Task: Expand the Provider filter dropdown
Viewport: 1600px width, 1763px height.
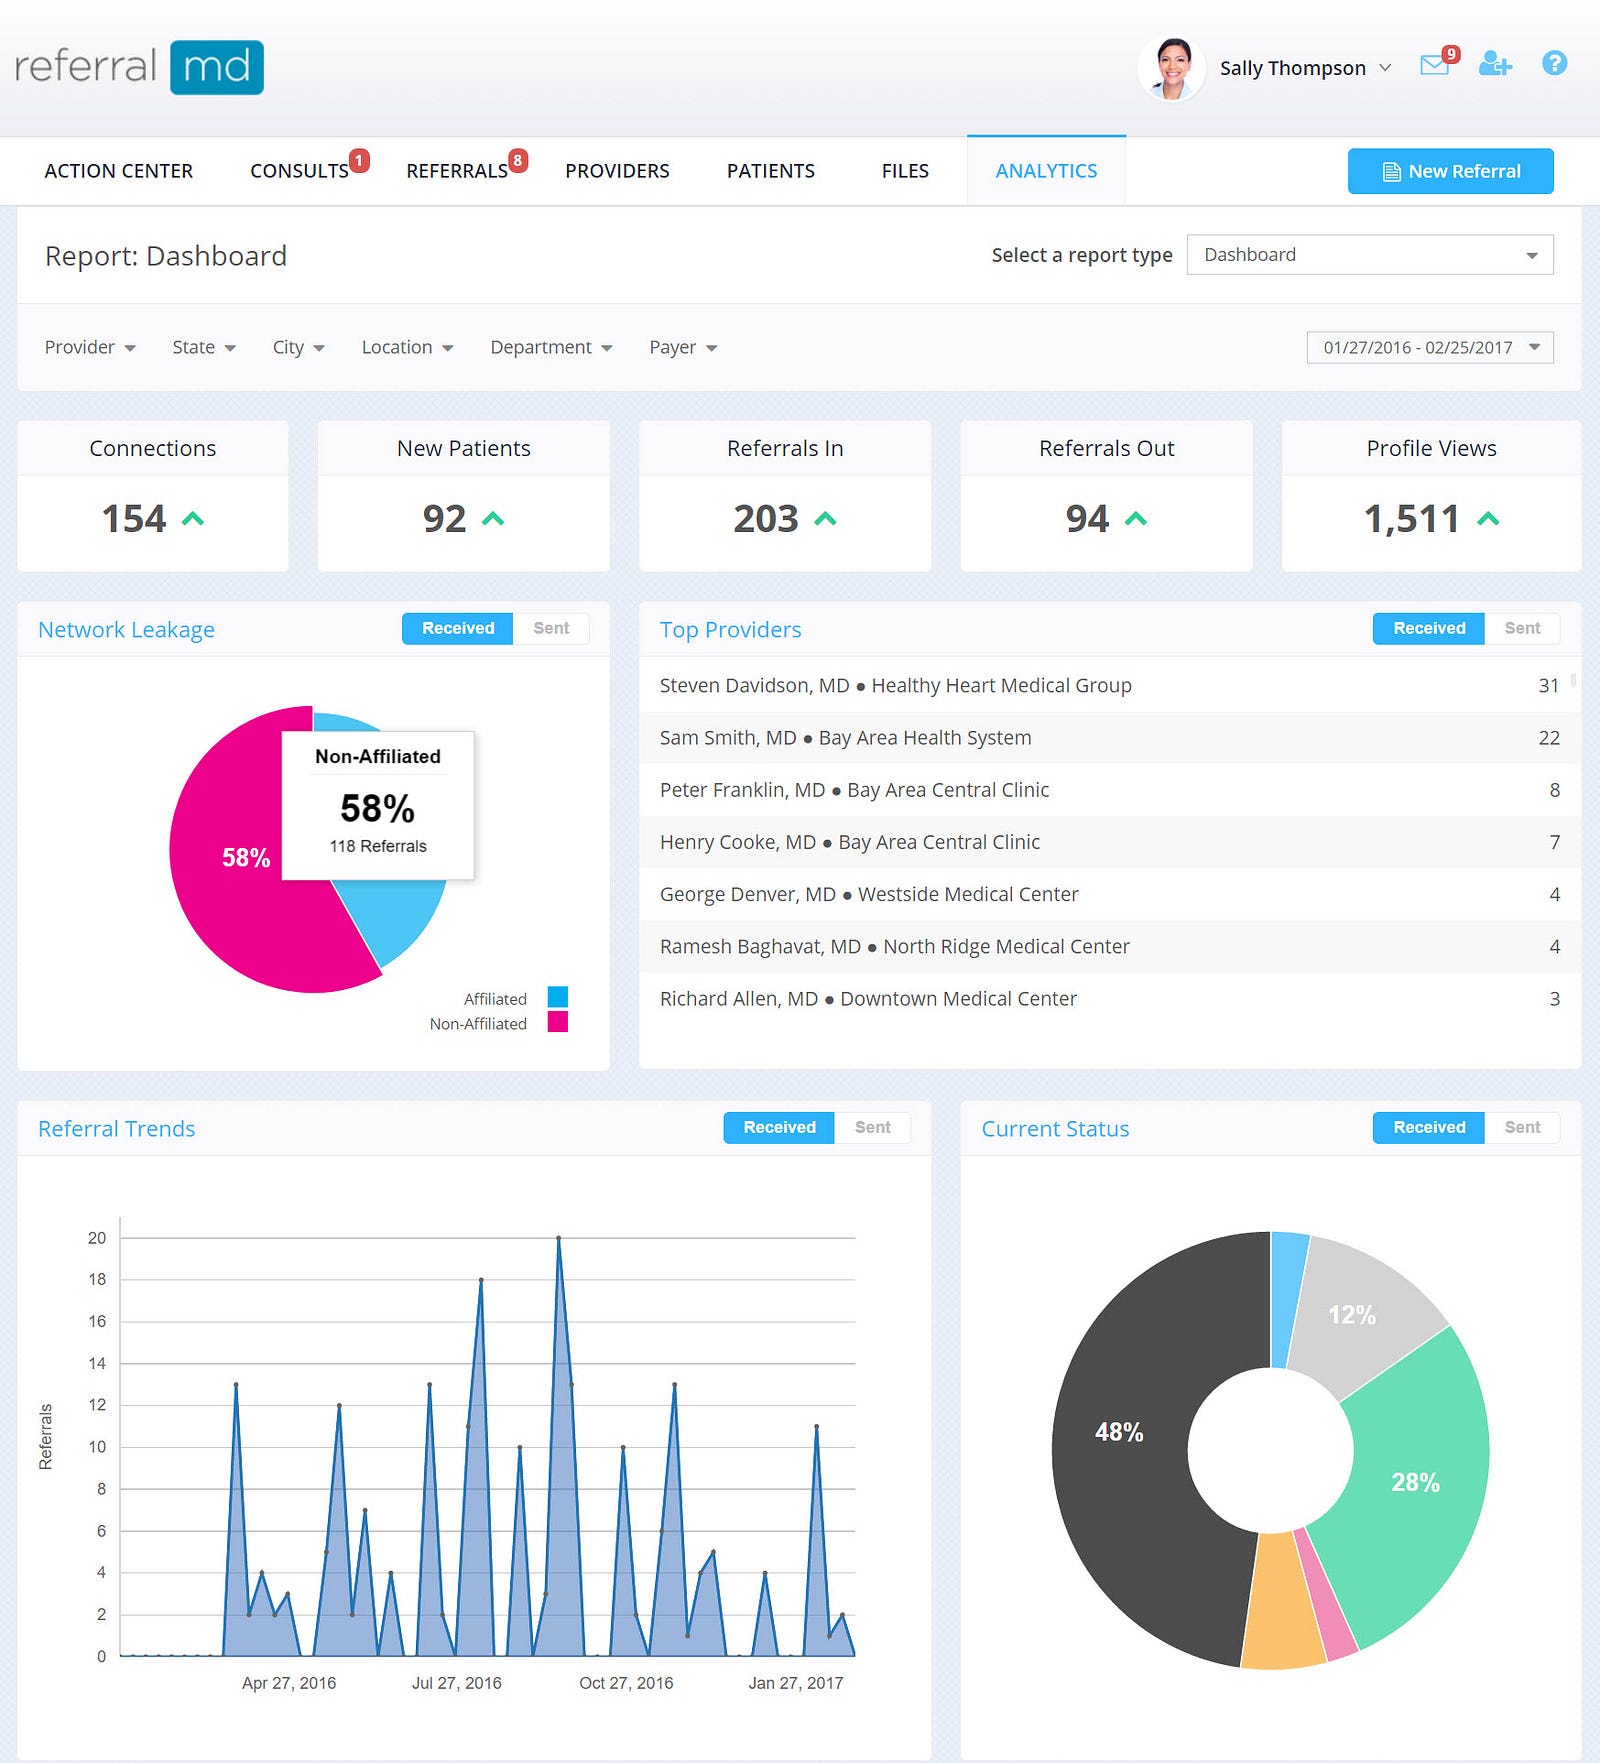Action: (x=90, y=347)
